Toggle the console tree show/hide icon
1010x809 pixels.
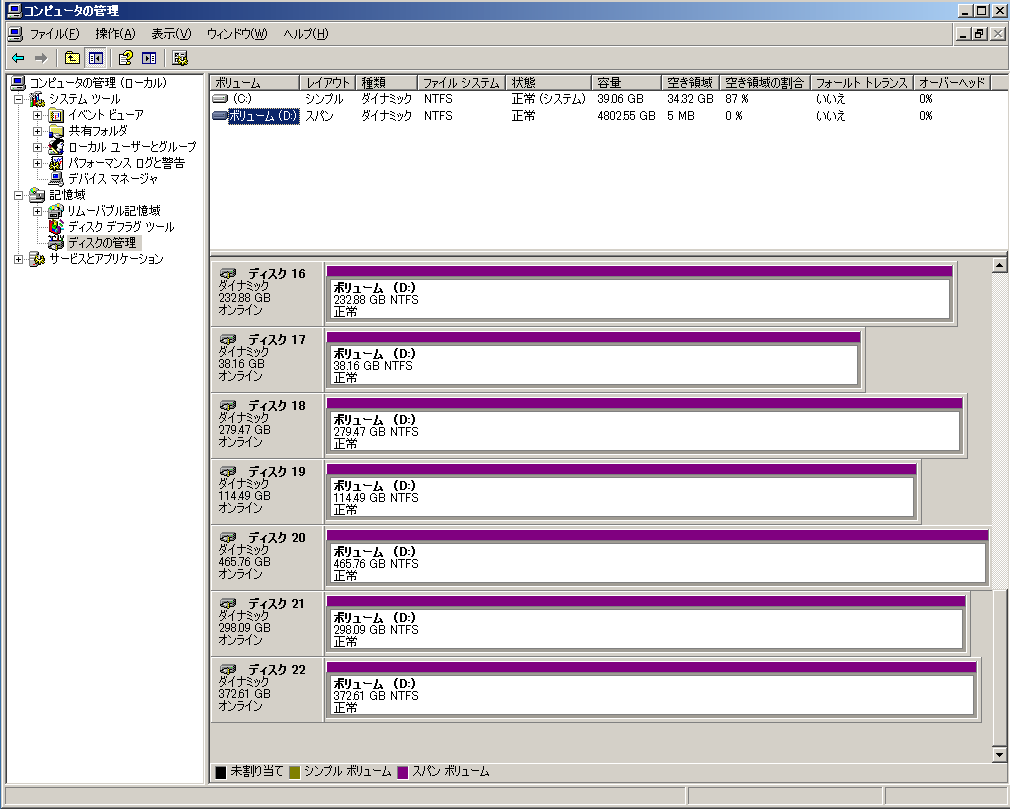click(96, 58)
